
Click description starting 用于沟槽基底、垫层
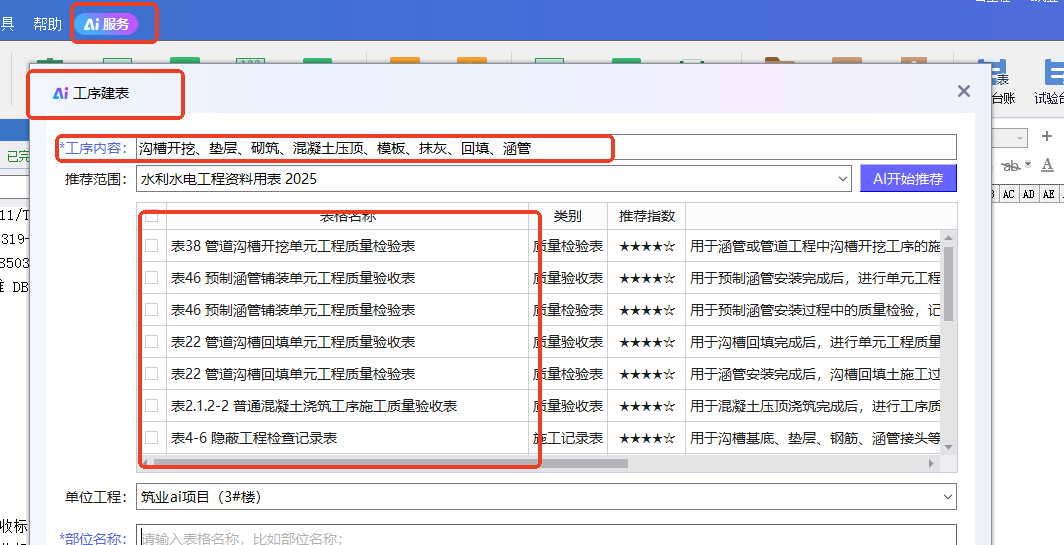point(815,438)
